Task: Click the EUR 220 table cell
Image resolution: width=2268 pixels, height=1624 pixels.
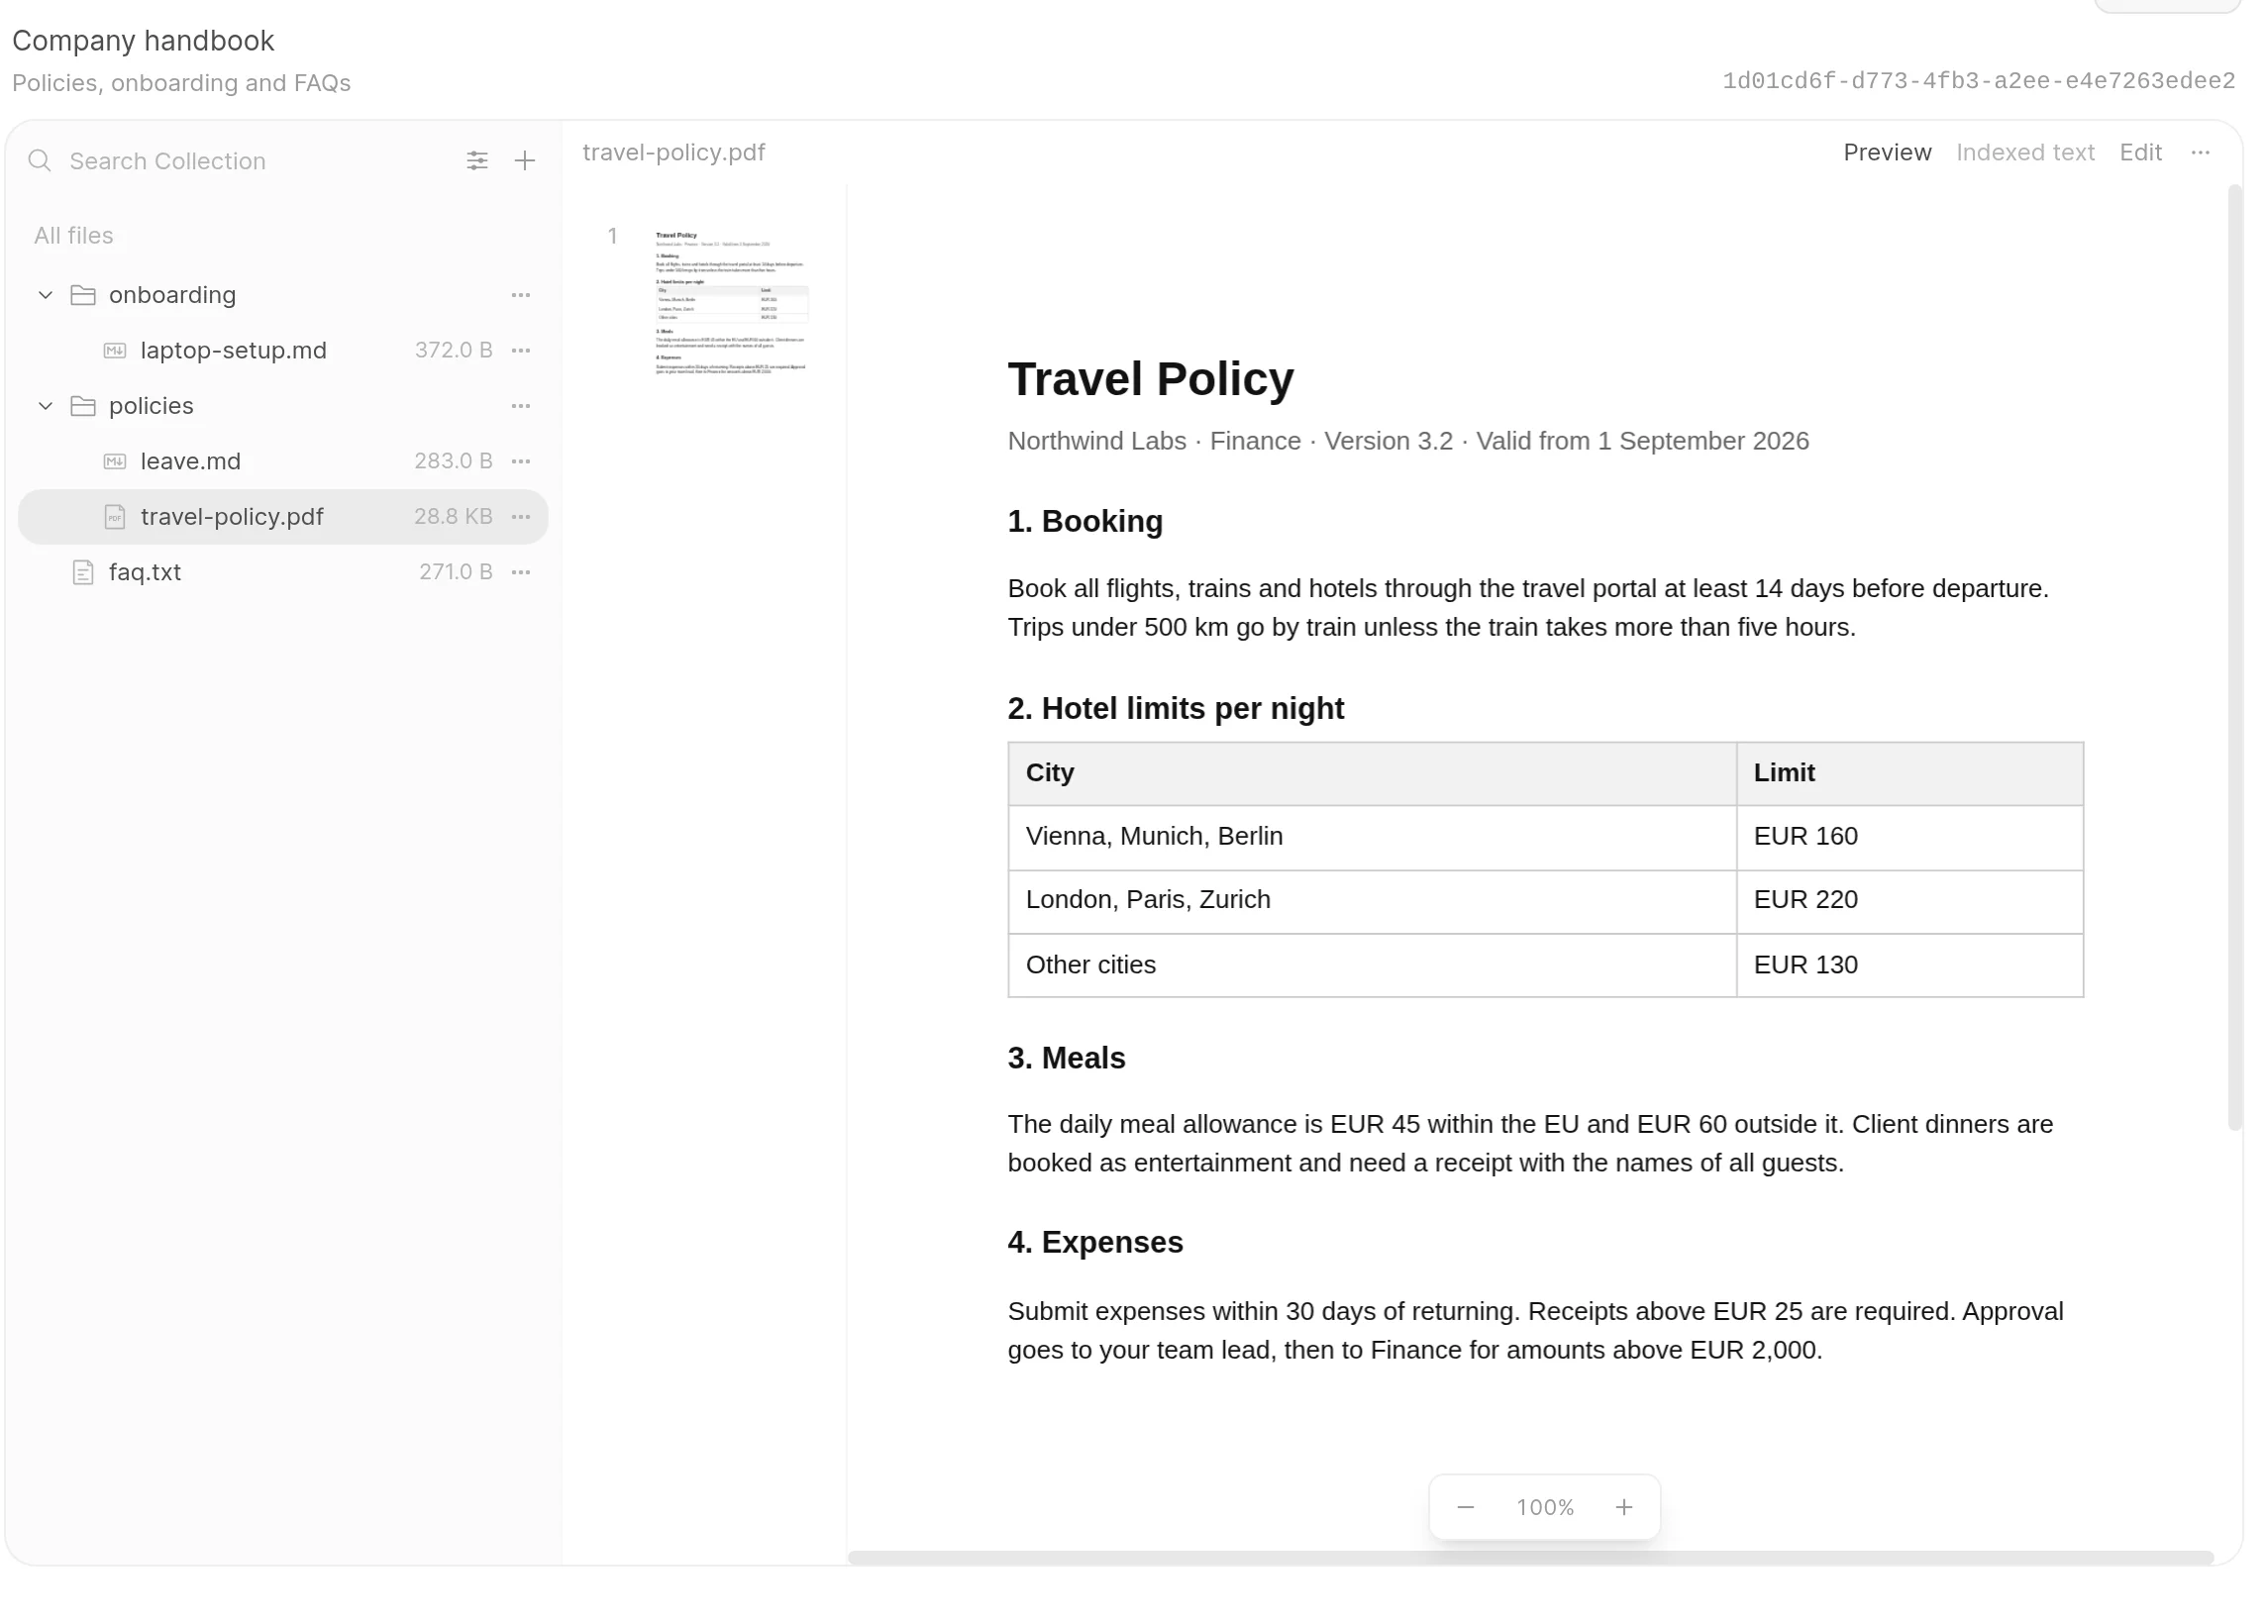Action: pos(1910,901)
